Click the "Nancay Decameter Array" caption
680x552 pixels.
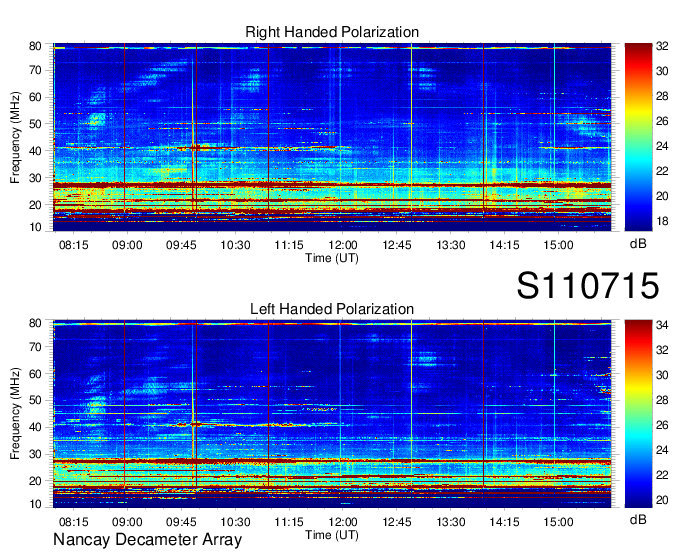pyautogui.click(x=147, y=540)
